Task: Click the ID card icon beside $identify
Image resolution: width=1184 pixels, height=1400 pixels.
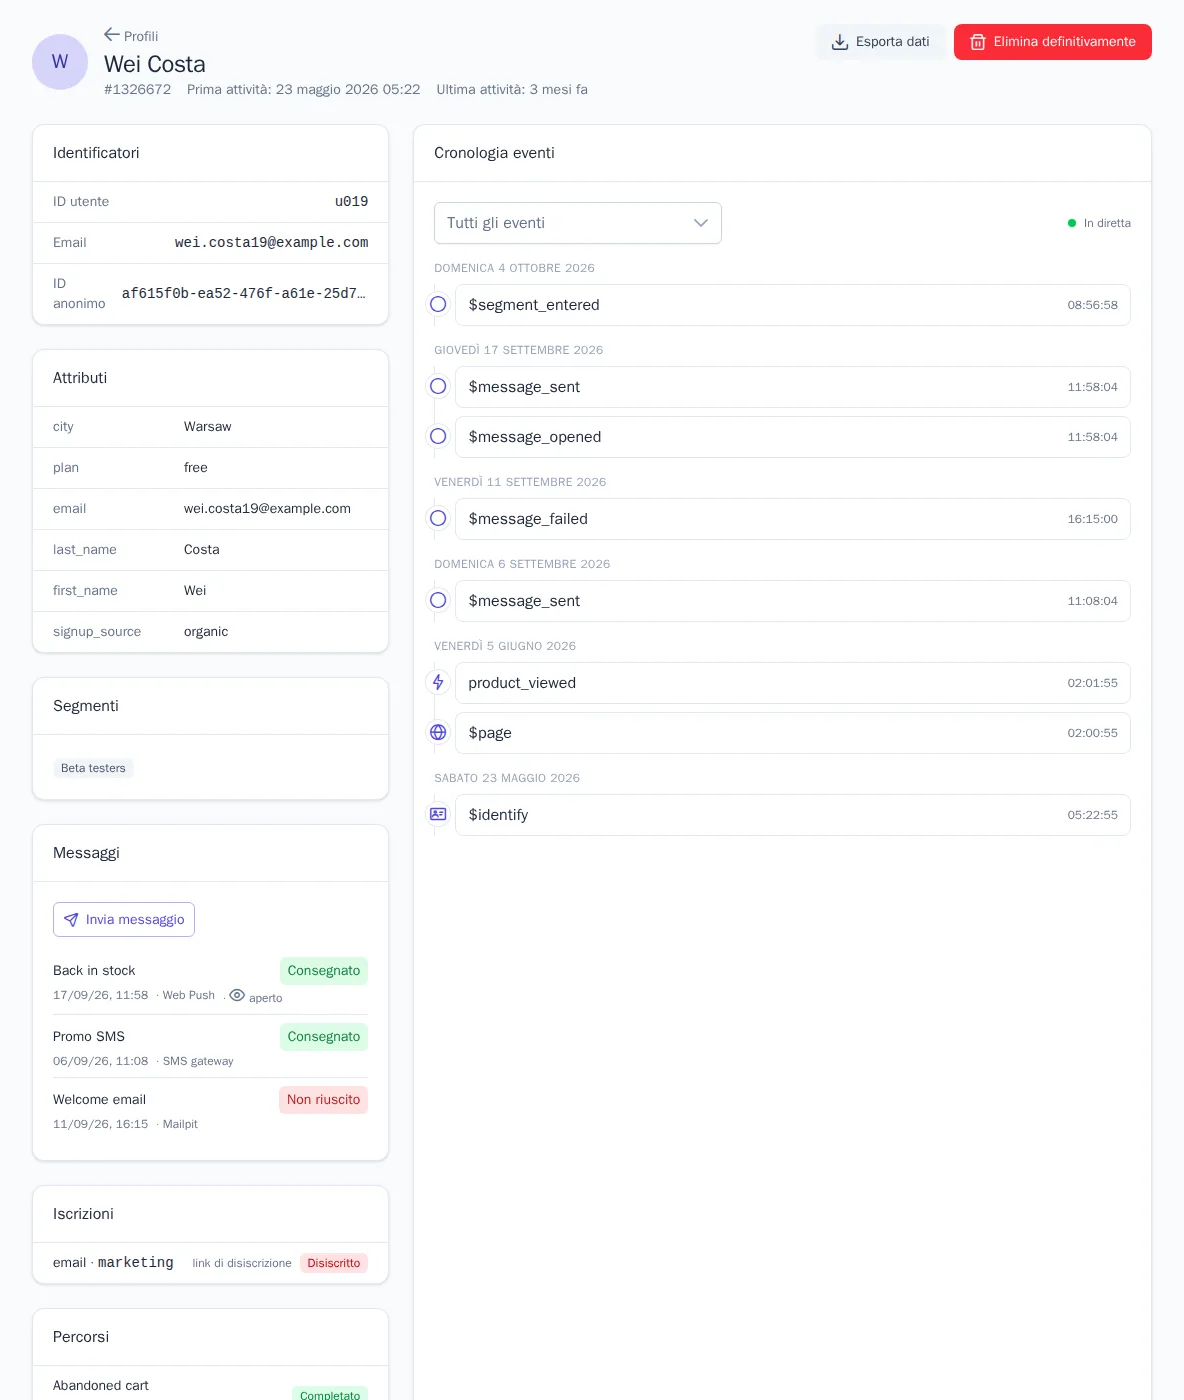Action: (x=438, y=814)
